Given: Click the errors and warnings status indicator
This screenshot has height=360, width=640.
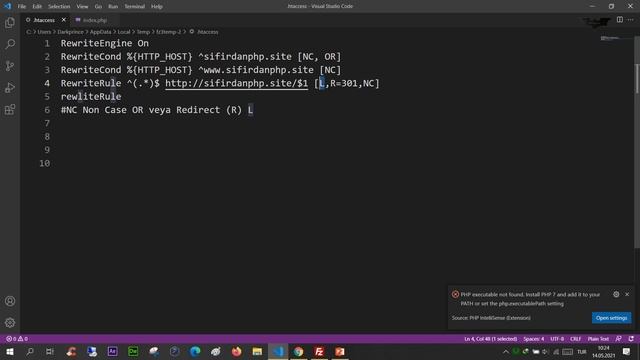Looking at the screenshot, I should 17,339.
